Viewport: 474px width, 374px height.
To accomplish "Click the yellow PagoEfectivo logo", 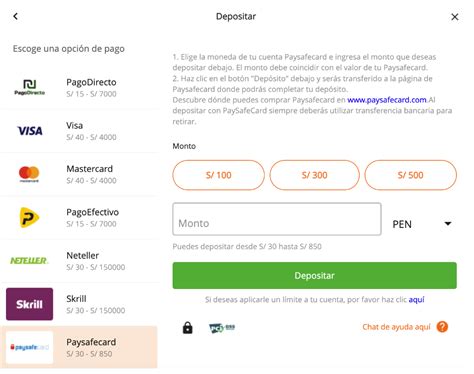I will pyautogui.click(x=29, y=217).
